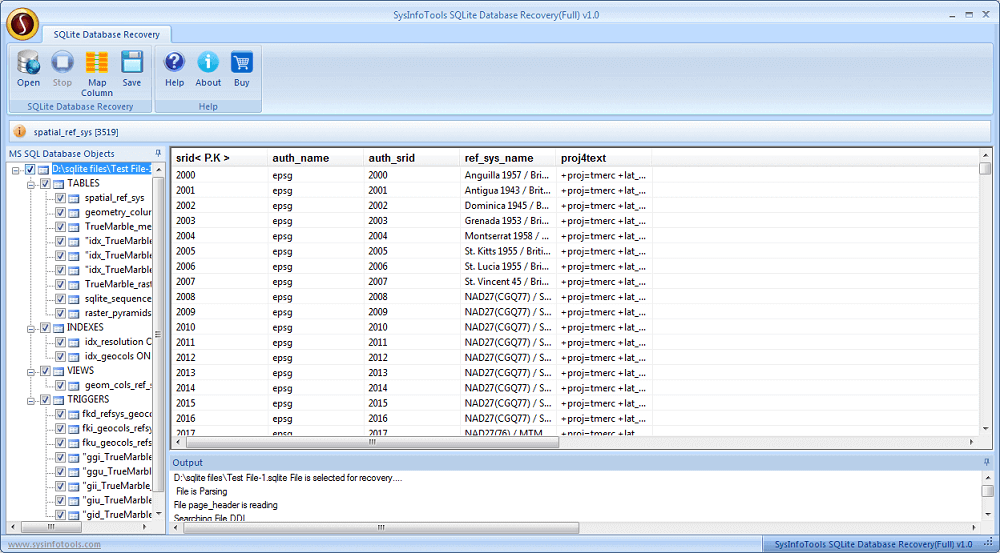
Task: Open the www.sysinfotools.com link
Action: tap(54, 544)
